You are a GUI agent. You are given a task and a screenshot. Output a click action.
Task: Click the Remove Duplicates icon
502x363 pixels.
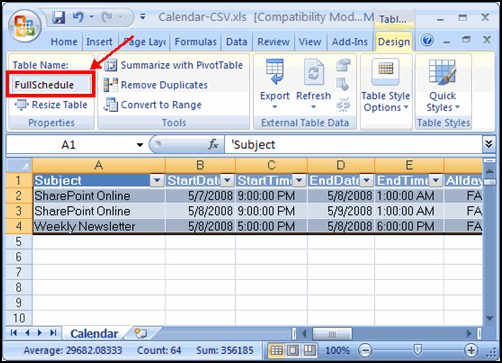tap(110, 85)
